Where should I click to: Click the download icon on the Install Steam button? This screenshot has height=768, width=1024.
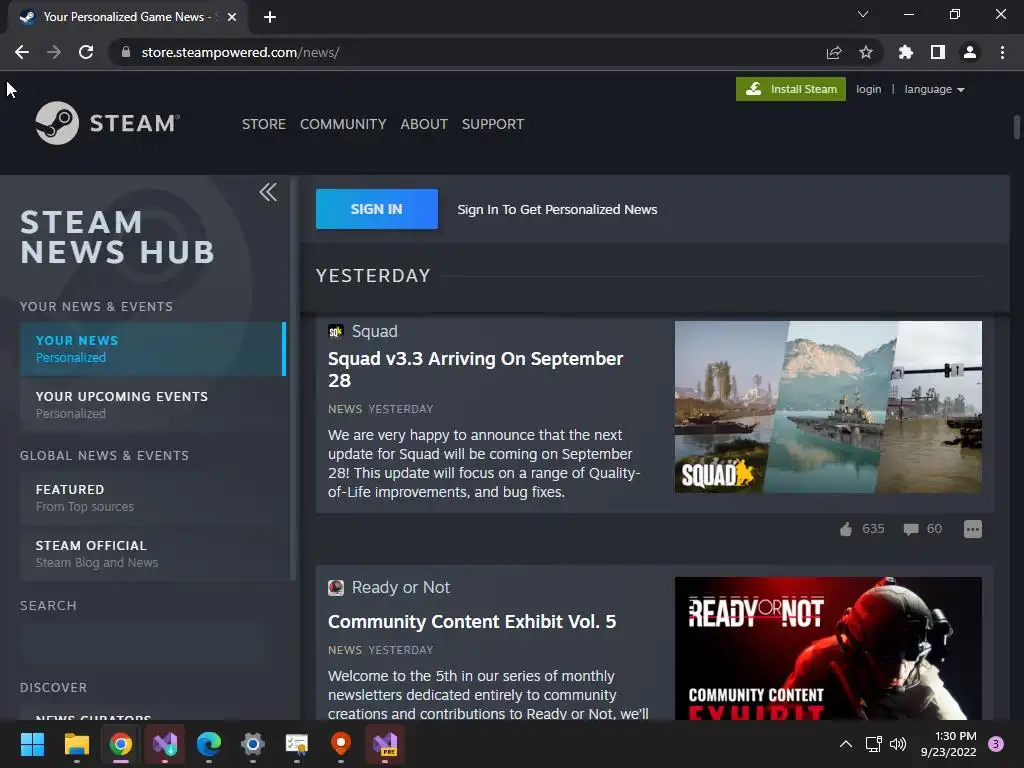[x=754, y=89]
